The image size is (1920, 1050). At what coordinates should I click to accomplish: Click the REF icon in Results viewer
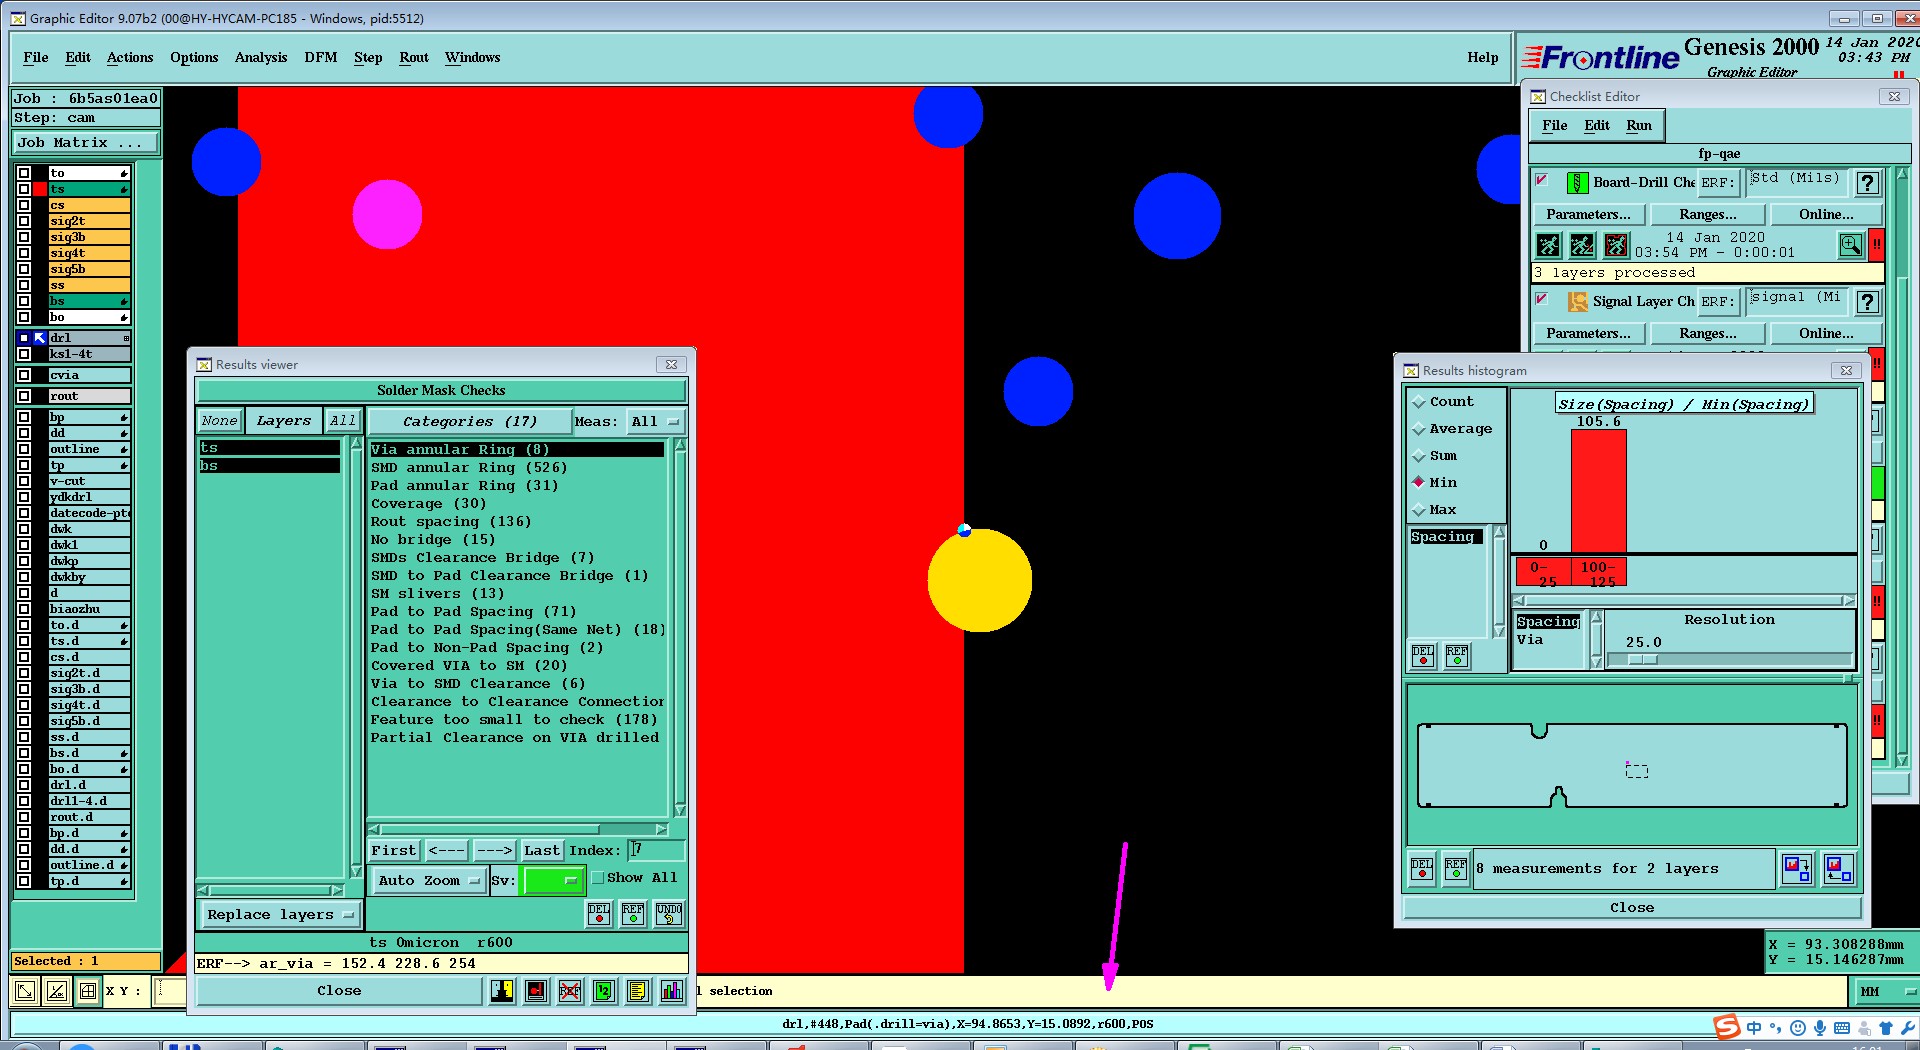[x=633, y=913]
